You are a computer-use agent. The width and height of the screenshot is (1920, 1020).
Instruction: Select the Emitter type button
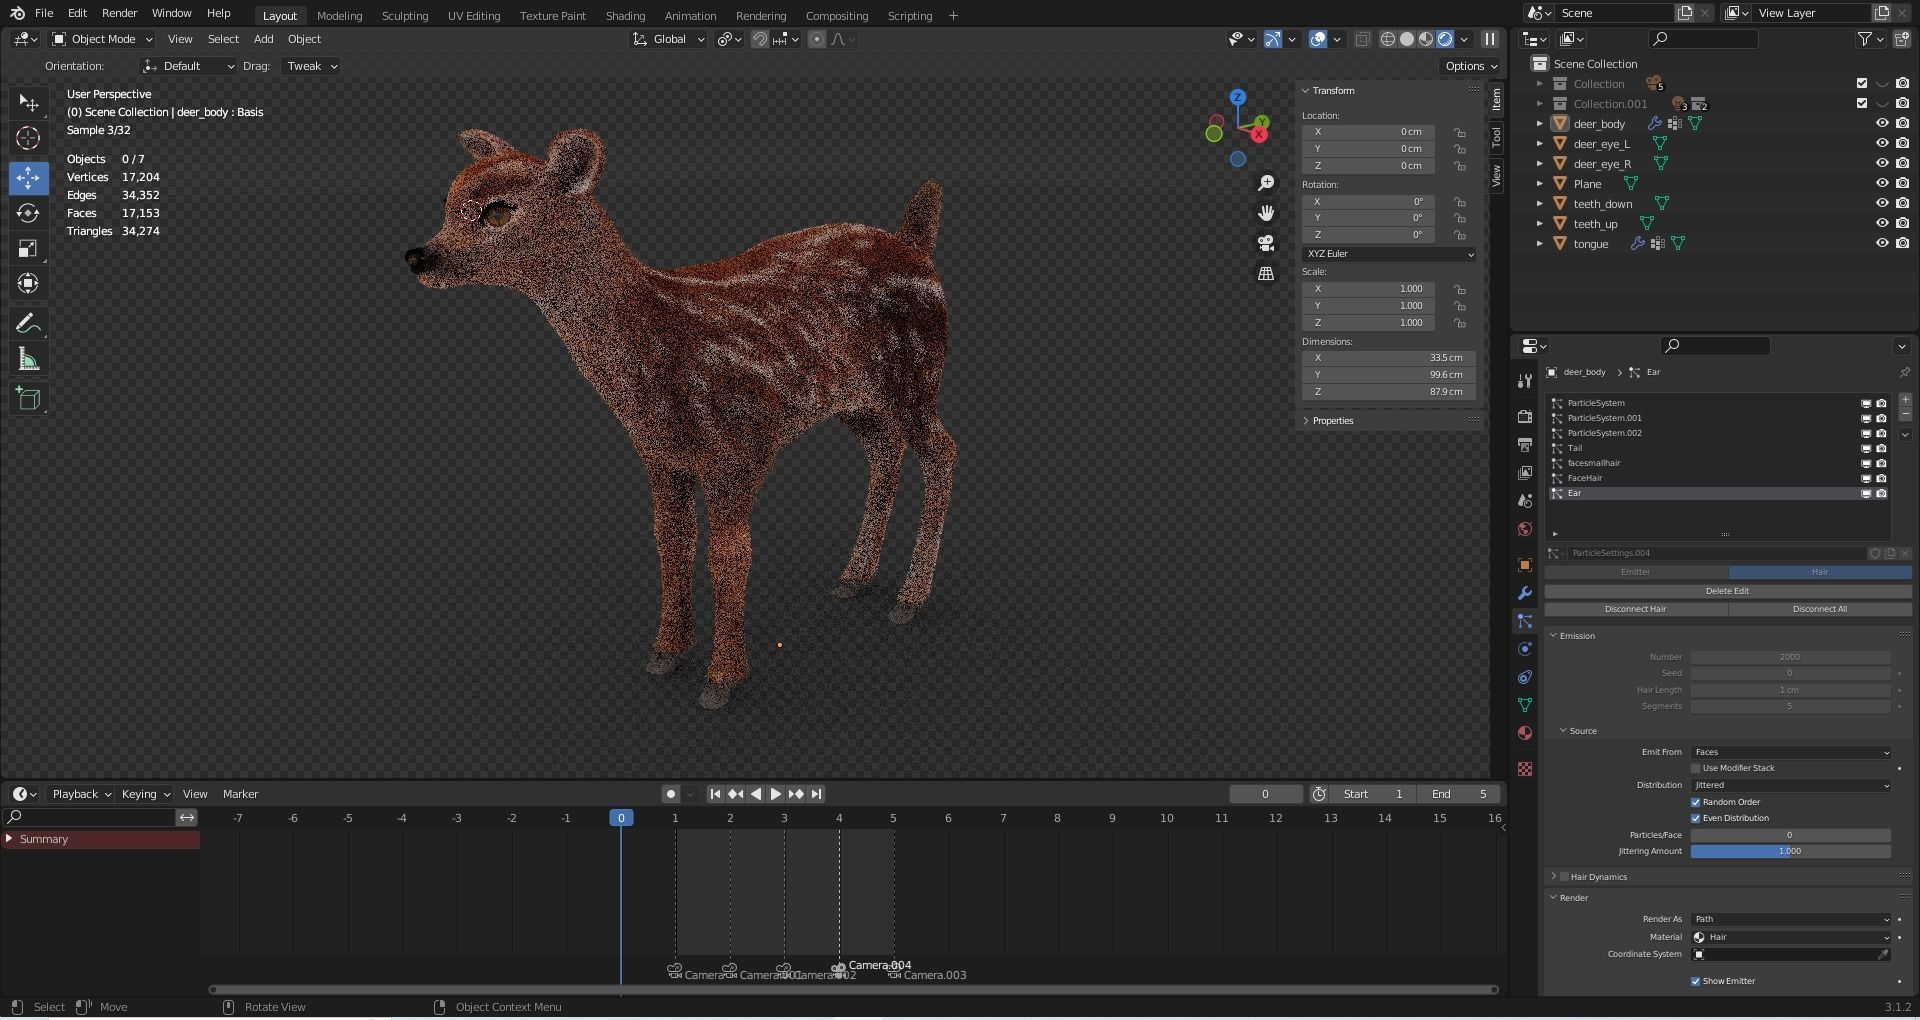point(1636,572)
